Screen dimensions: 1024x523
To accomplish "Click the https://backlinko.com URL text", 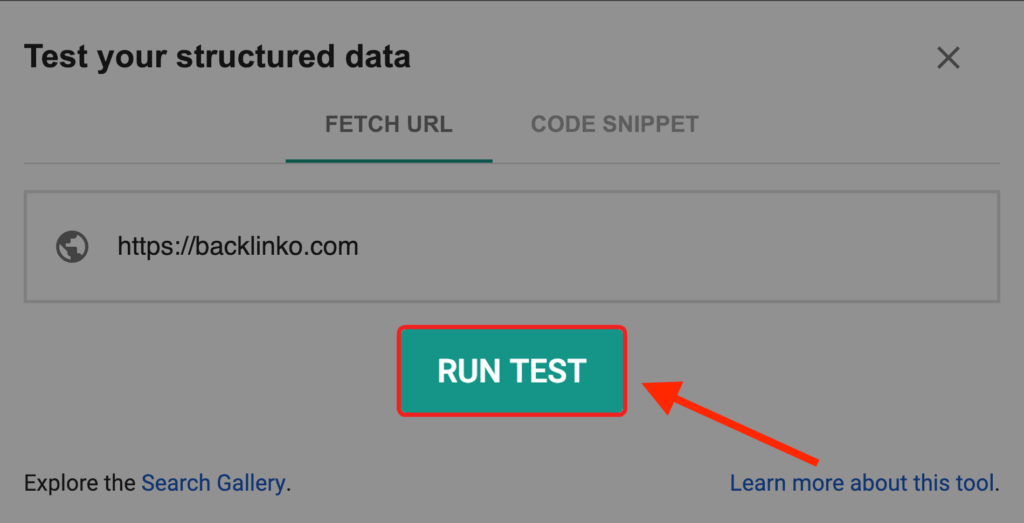I will [x=237, y=246].
